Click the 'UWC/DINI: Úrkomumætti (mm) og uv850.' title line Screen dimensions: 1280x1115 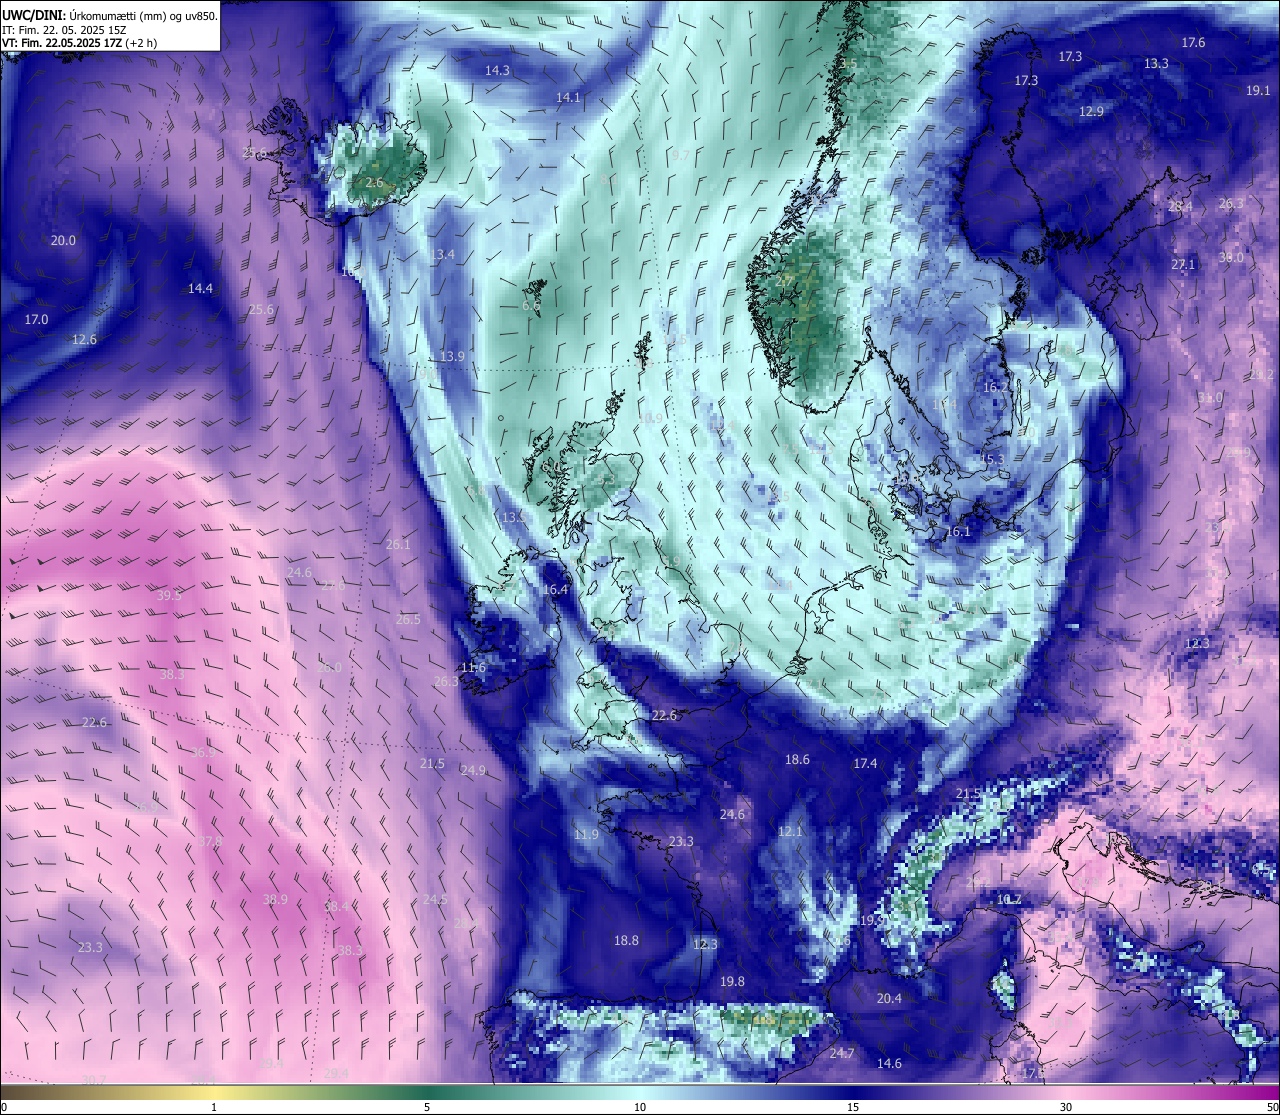click(x=109, y=16)
